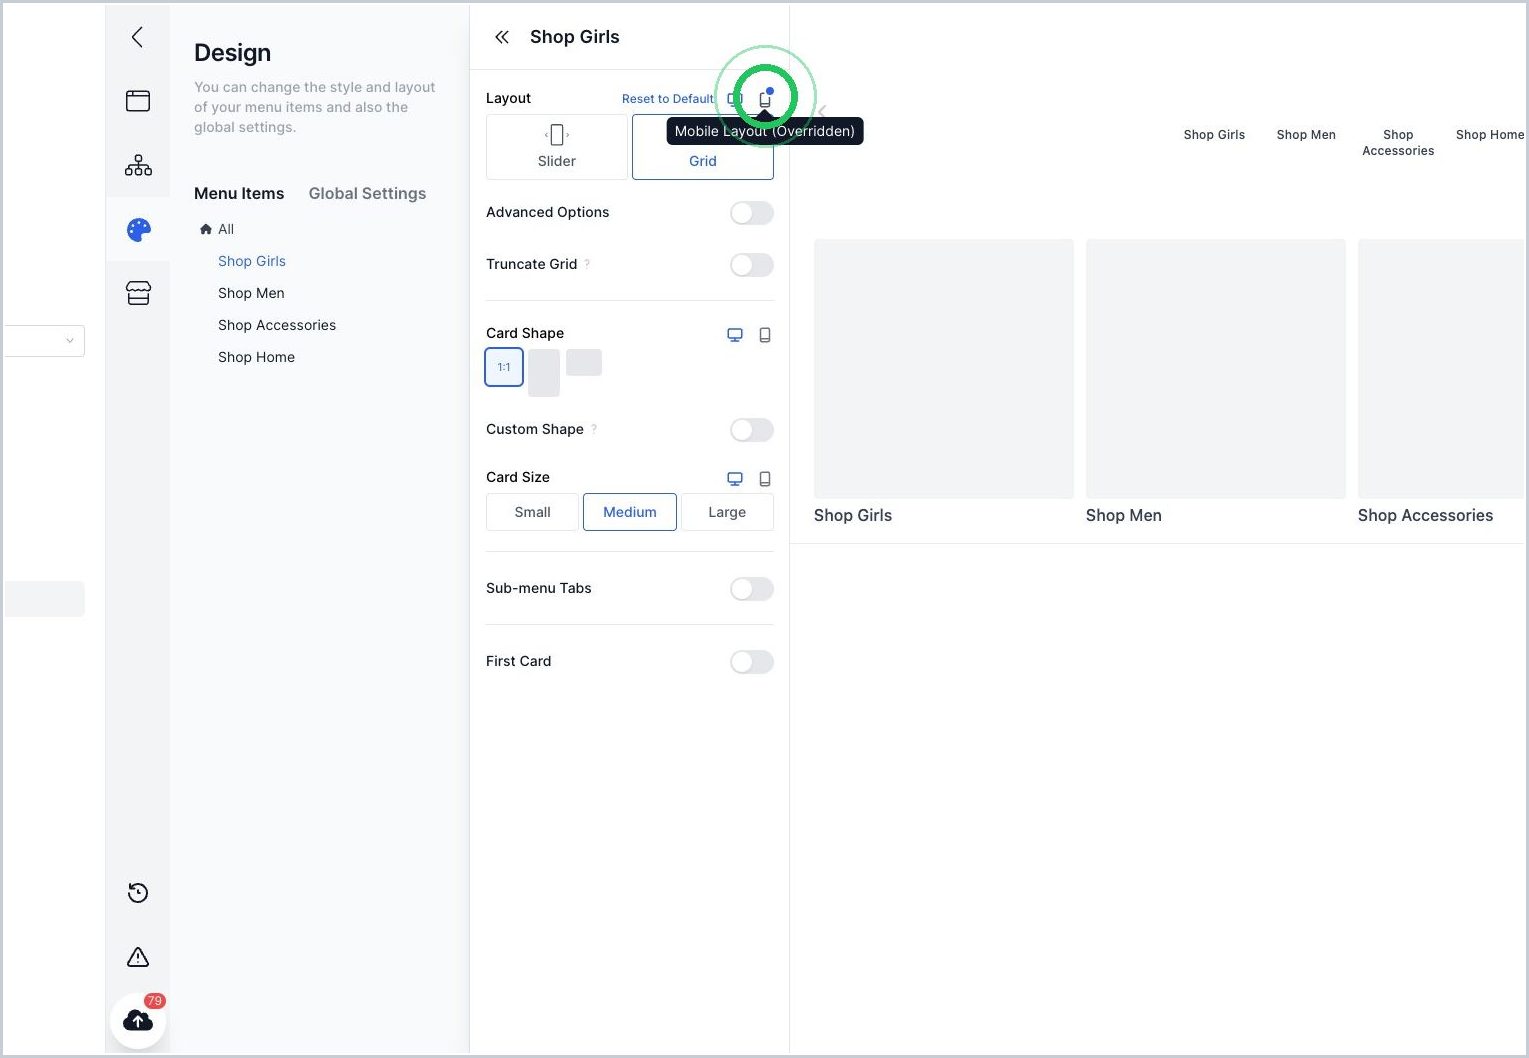Select Shop Accessories in the menu items tree
The image size is (1529, 1058).
tap(277, 325)
